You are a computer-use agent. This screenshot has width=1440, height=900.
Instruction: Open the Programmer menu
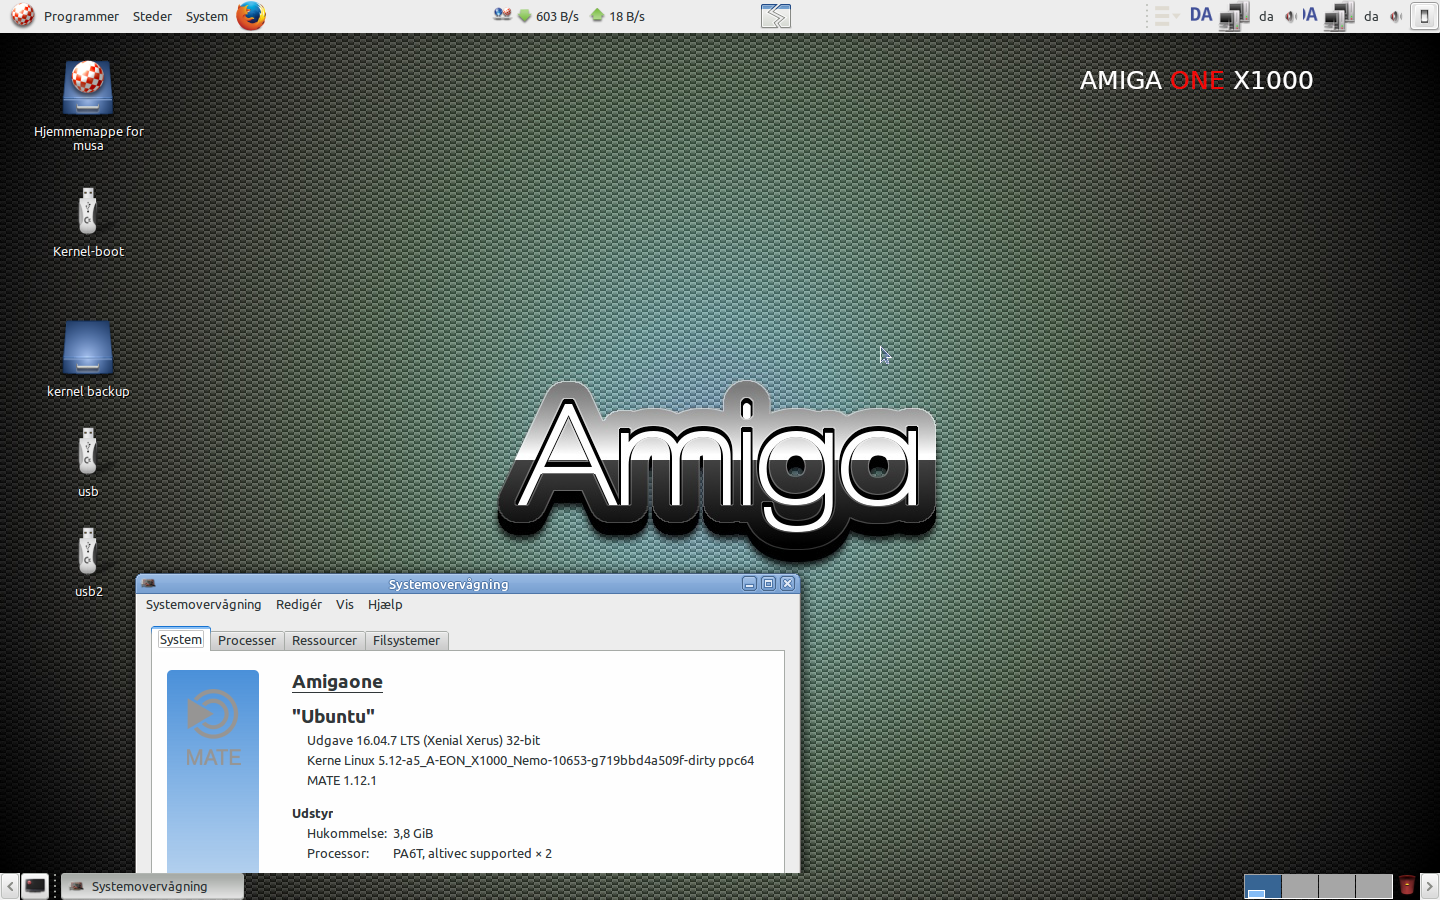point(80,16)
